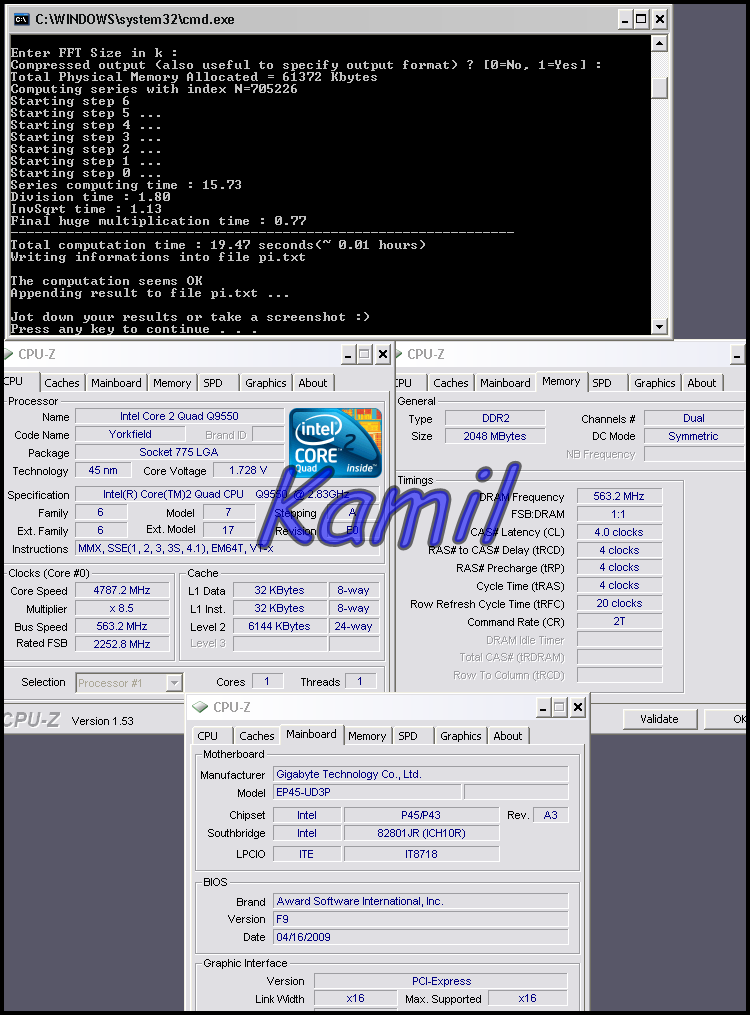Click the Bus Speed value 563.2 MHz

tap(122, 626)
